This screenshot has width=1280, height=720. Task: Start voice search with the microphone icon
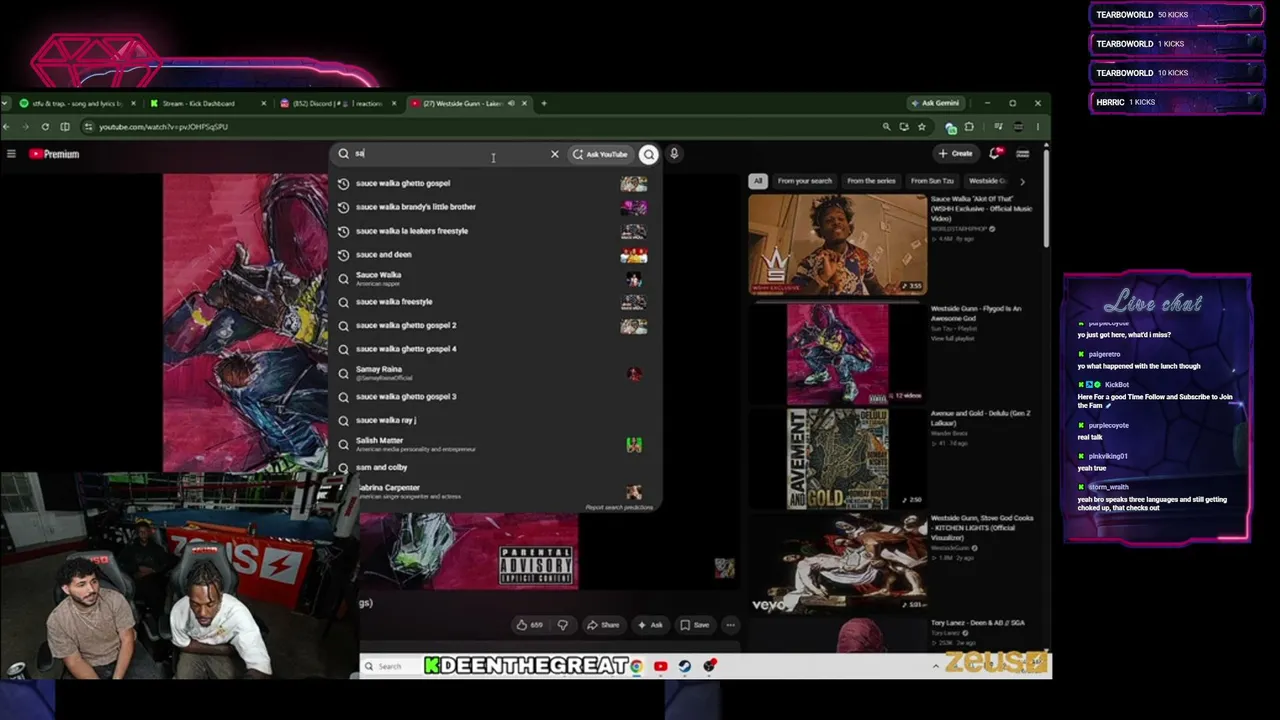pyautogui.click(x=674, y=154)
